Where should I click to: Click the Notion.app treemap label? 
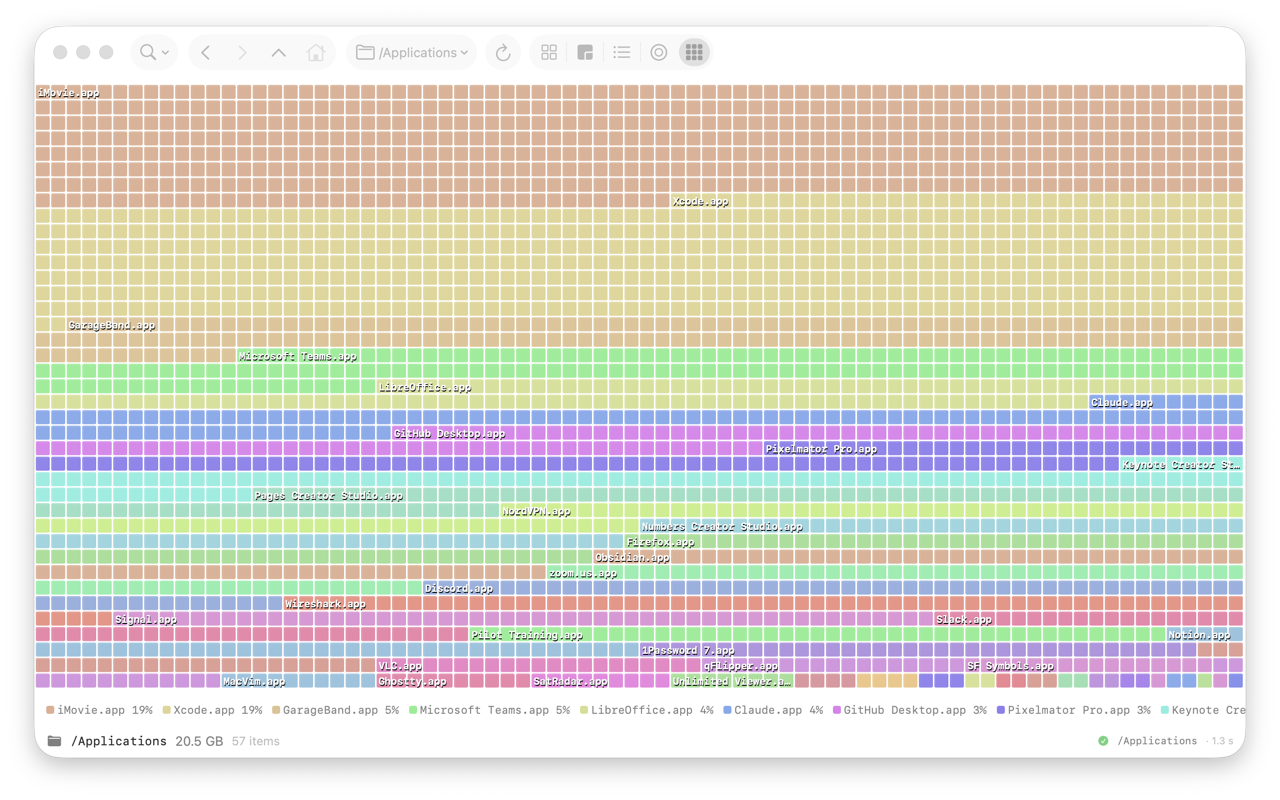click(1199, 635)
